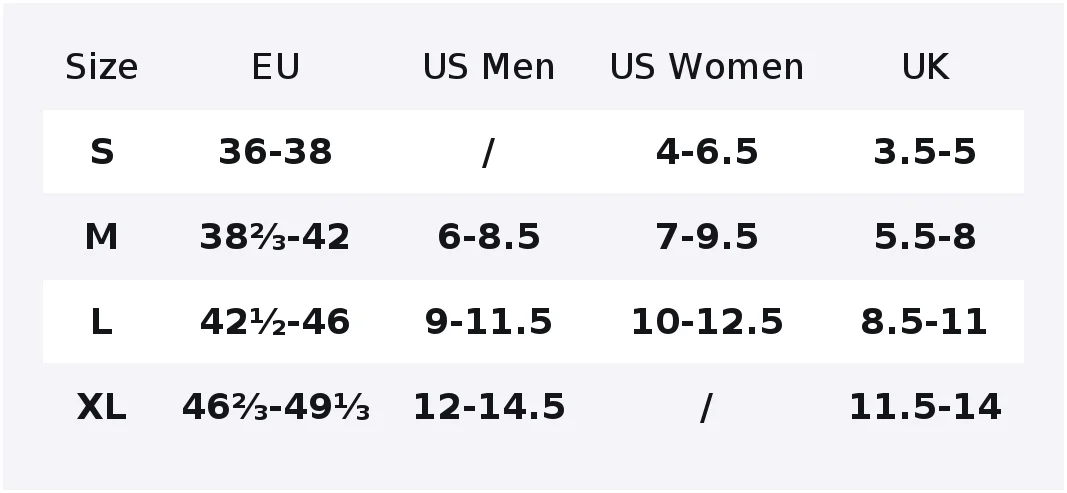Select the US Men column header
1067x493 pixels.
pyautogui.click(x=489, y=67)
